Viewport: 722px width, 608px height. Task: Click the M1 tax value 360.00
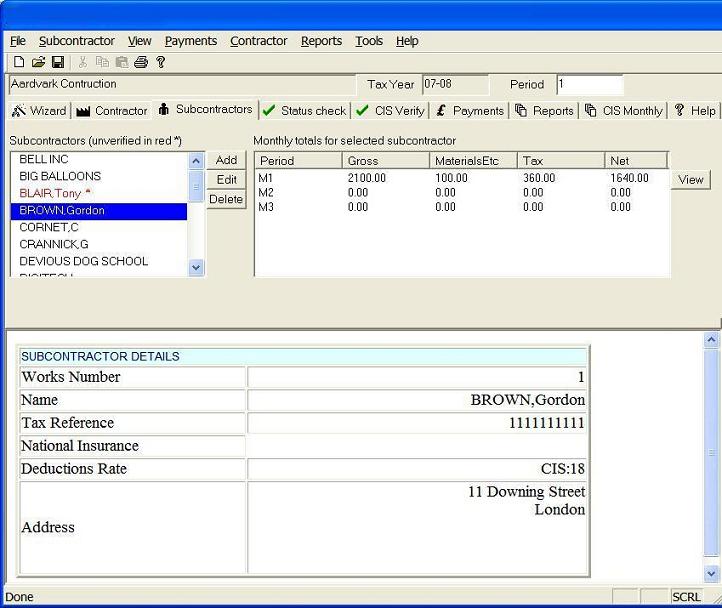(539, 178)
